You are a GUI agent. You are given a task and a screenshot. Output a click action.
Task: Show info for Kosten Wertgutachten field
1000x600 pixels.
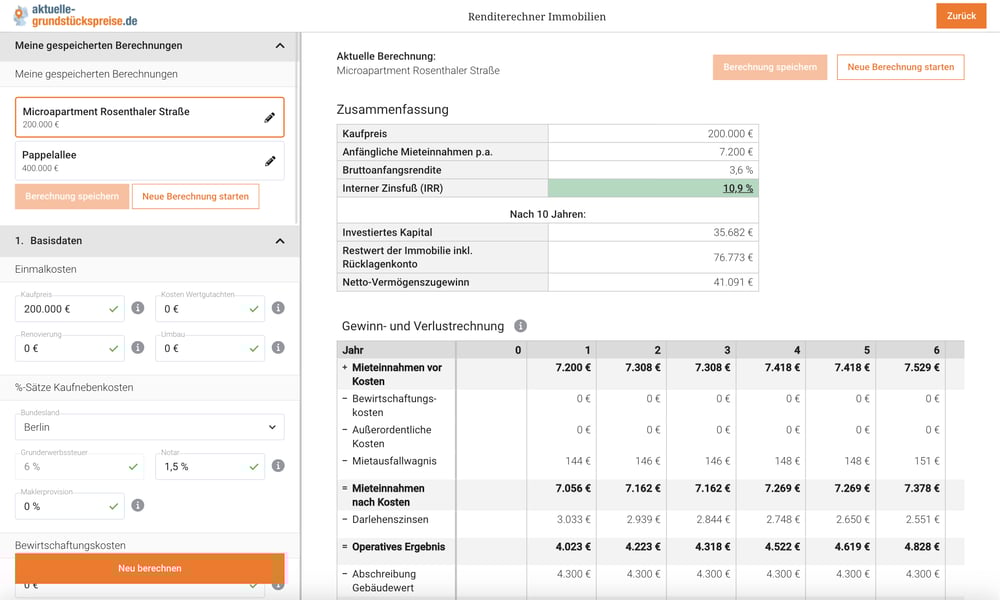click(x=278, y=308)
